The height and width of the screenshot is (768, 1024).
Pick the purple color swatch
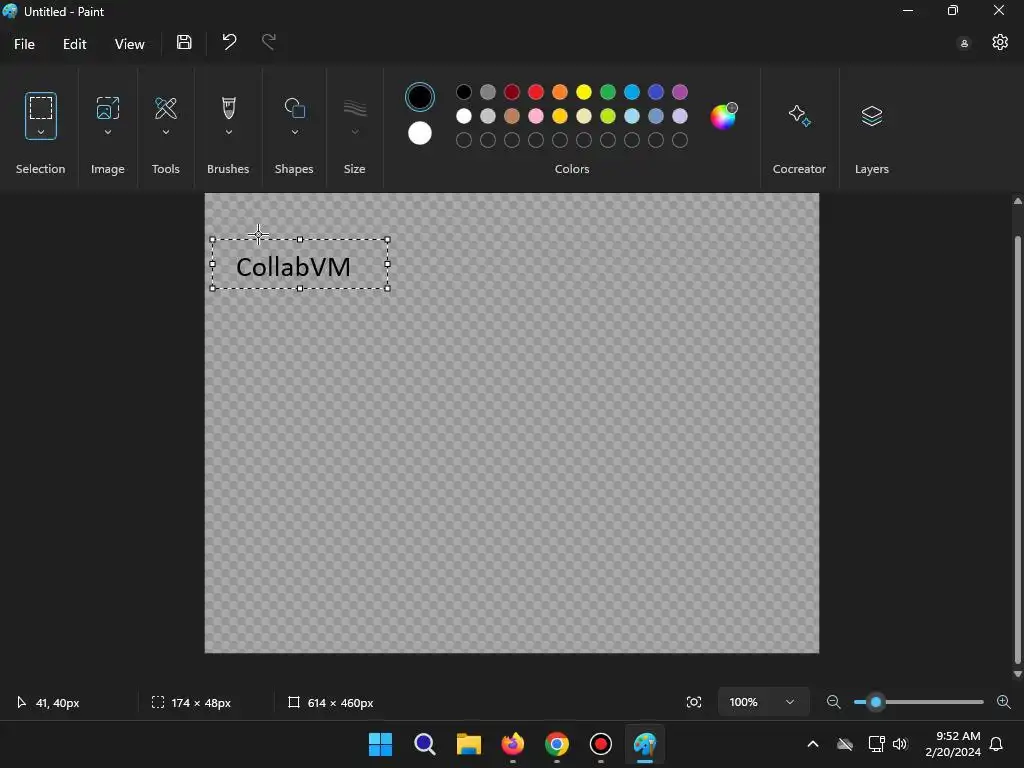point(680,92)
